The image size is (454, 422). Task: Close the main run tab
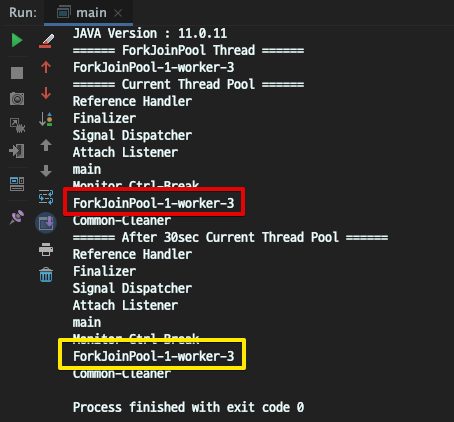click(118, 13)
